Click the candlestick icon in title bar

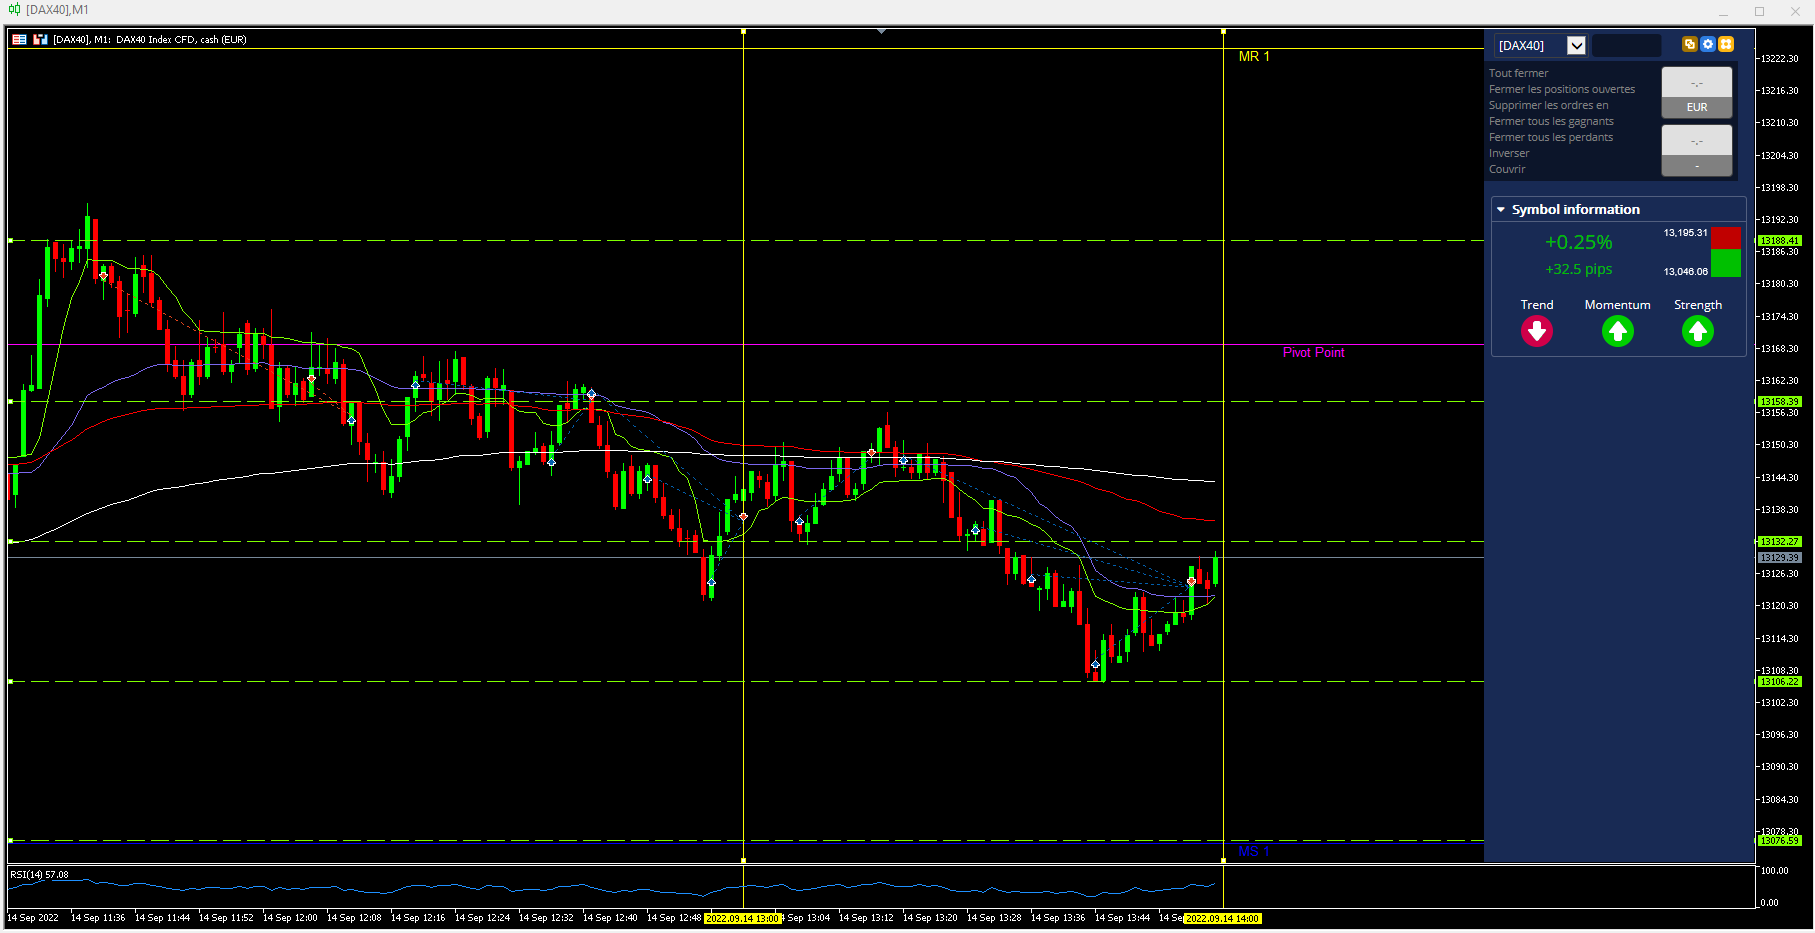(x=14, y=10)
